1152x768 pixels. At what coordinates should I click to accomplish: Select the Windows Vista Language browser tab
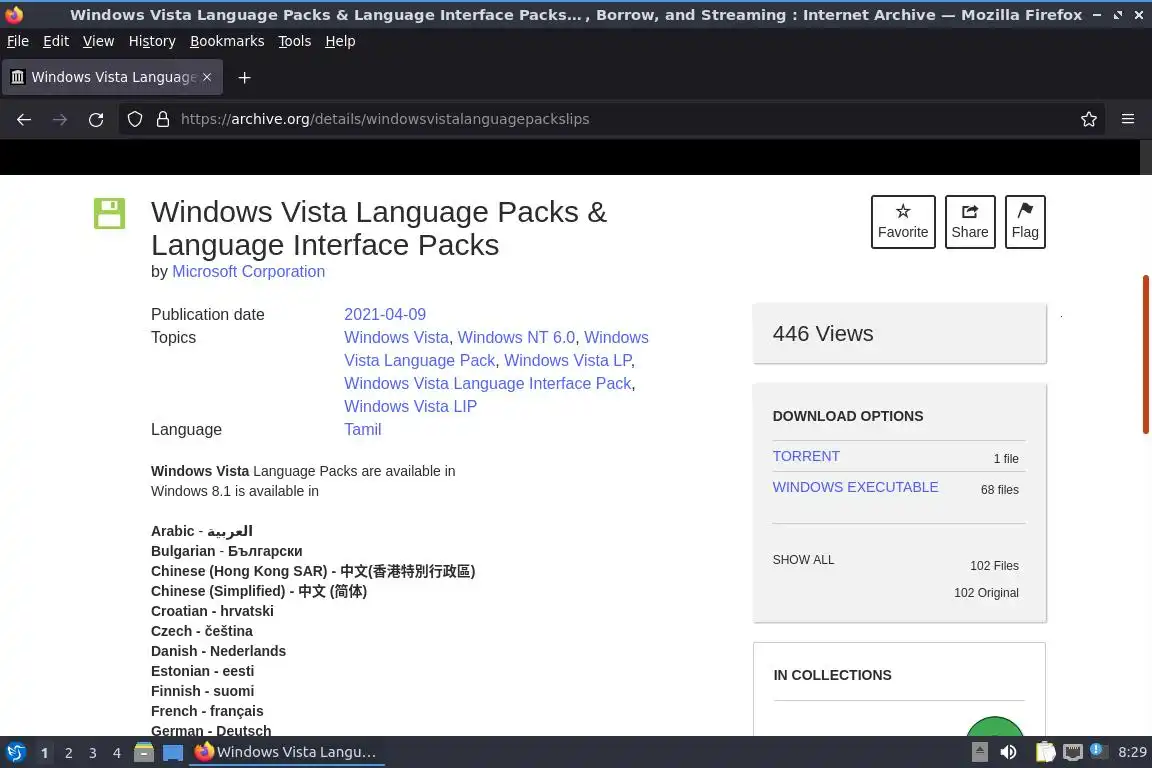pos(112,77)
